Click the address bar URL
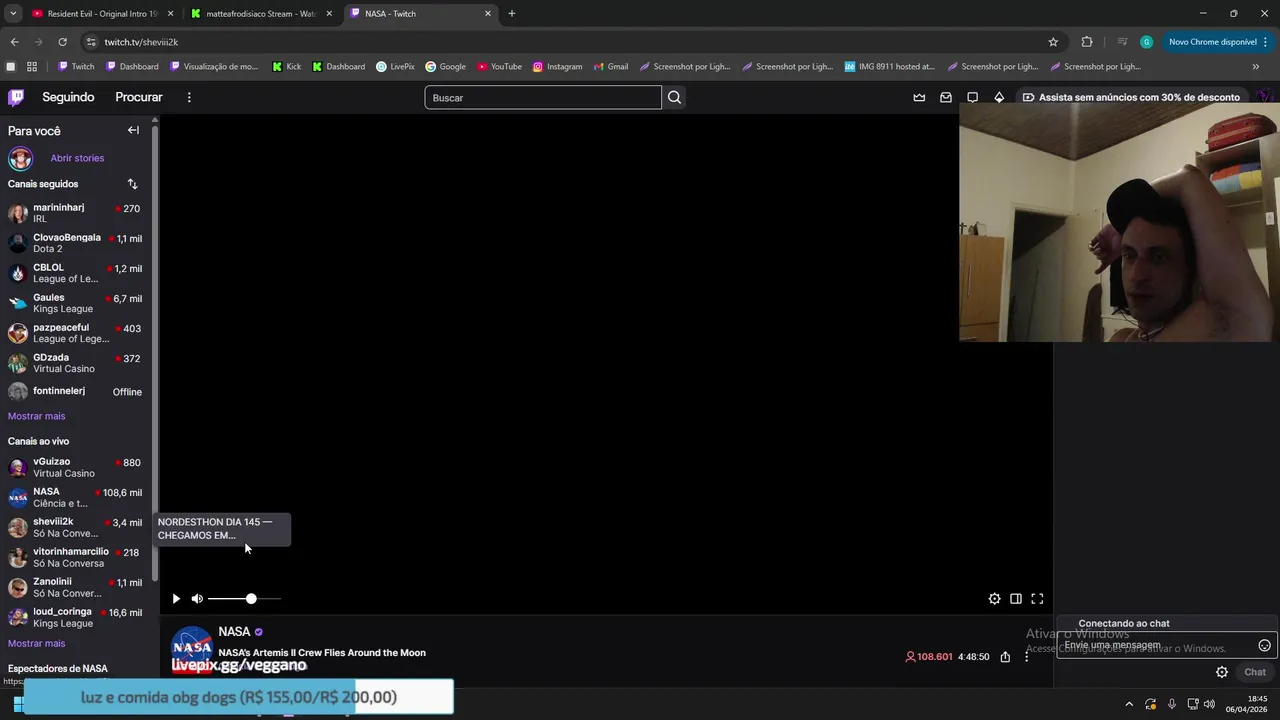Screen dimensions: 1280x720 click(141, 42)
